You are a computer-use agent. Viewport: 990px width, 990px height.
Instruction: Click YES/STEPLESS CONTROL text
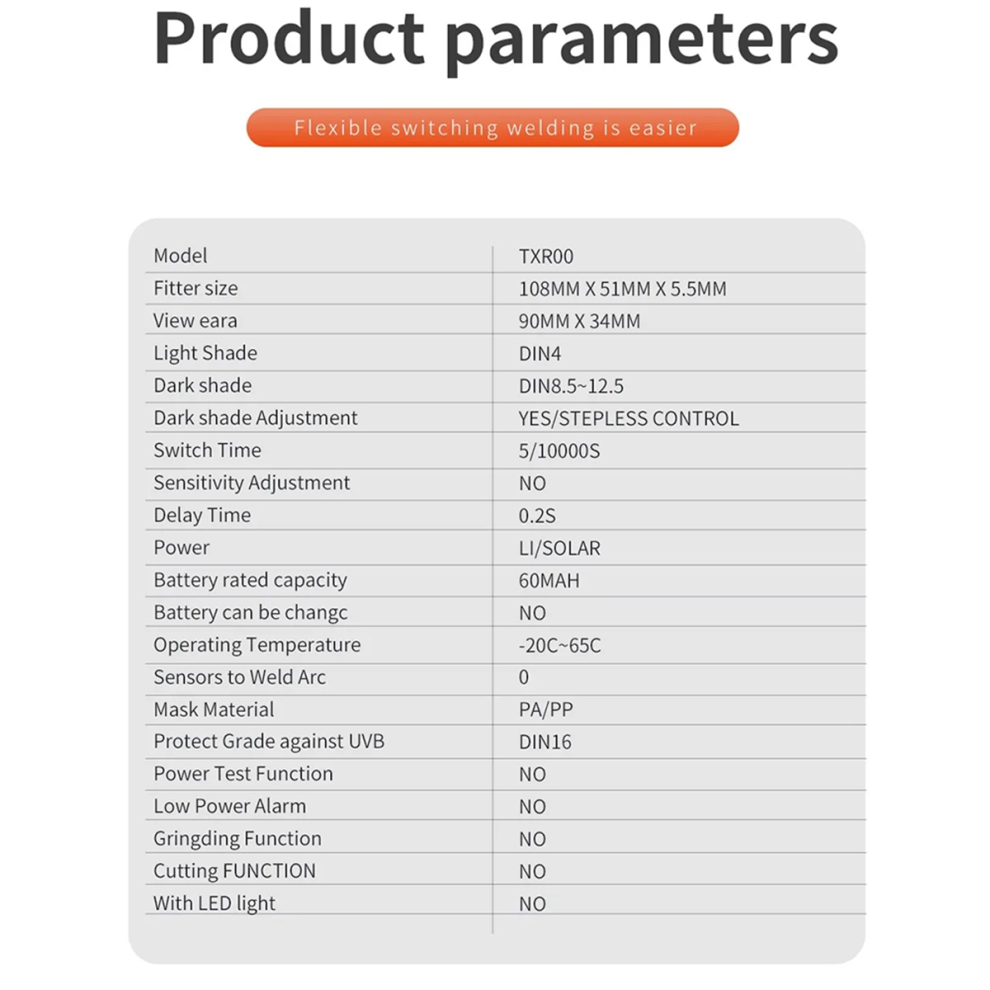(629, 419)
